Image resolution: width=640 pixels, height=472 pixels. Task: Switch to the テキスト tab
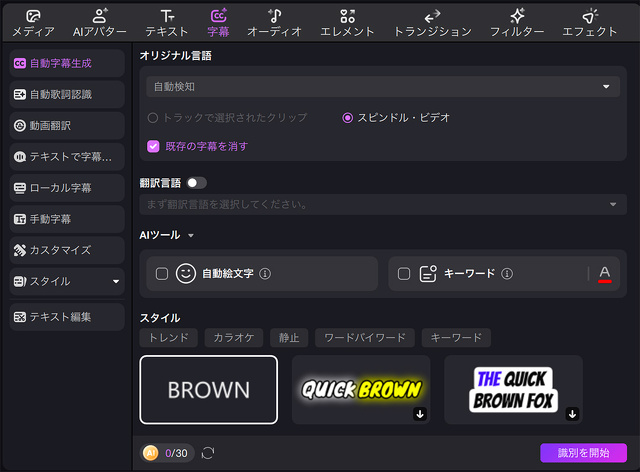[x=167, y=23]
